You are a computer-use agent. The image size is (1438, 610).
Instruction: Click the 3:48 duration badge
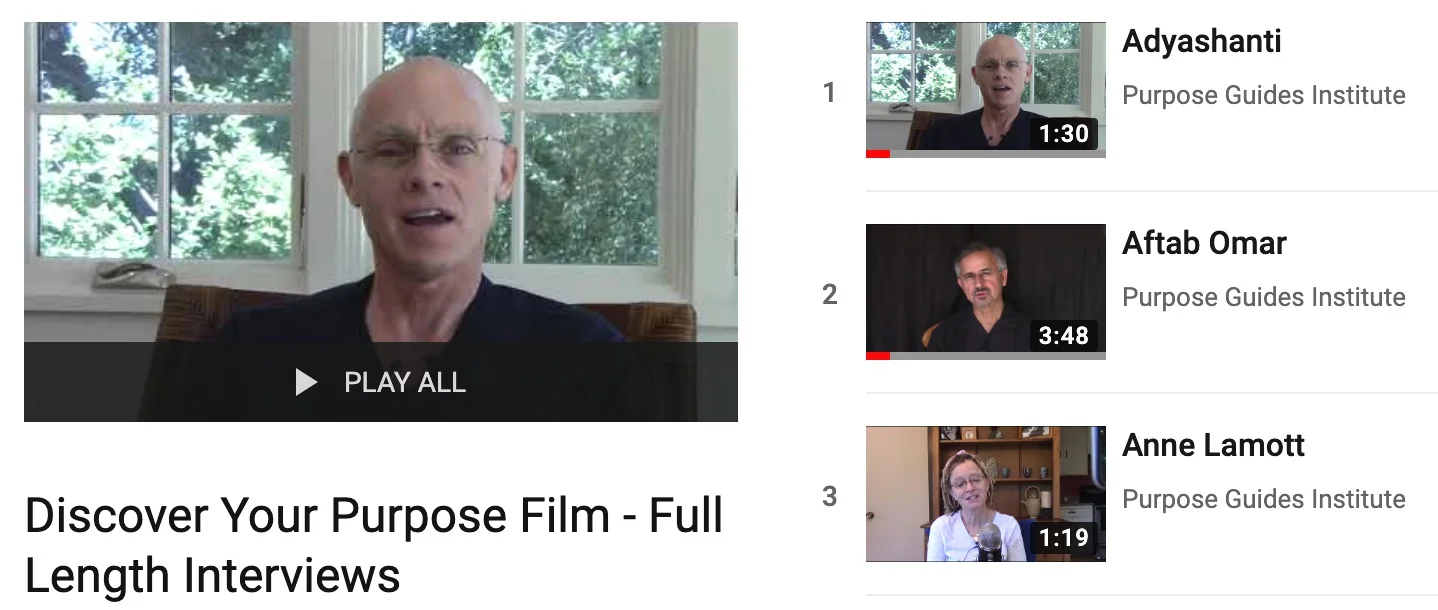[x=1064, y=335]
